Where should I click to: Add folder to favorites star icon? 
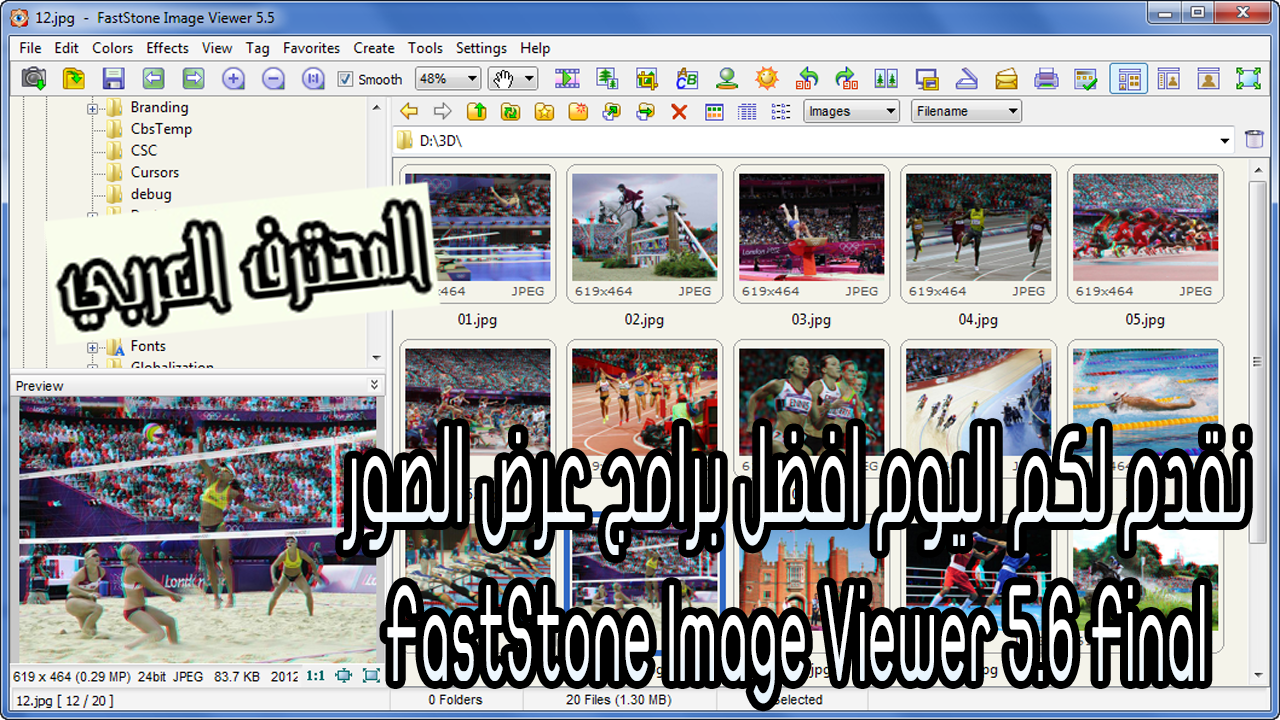(544, 111)
